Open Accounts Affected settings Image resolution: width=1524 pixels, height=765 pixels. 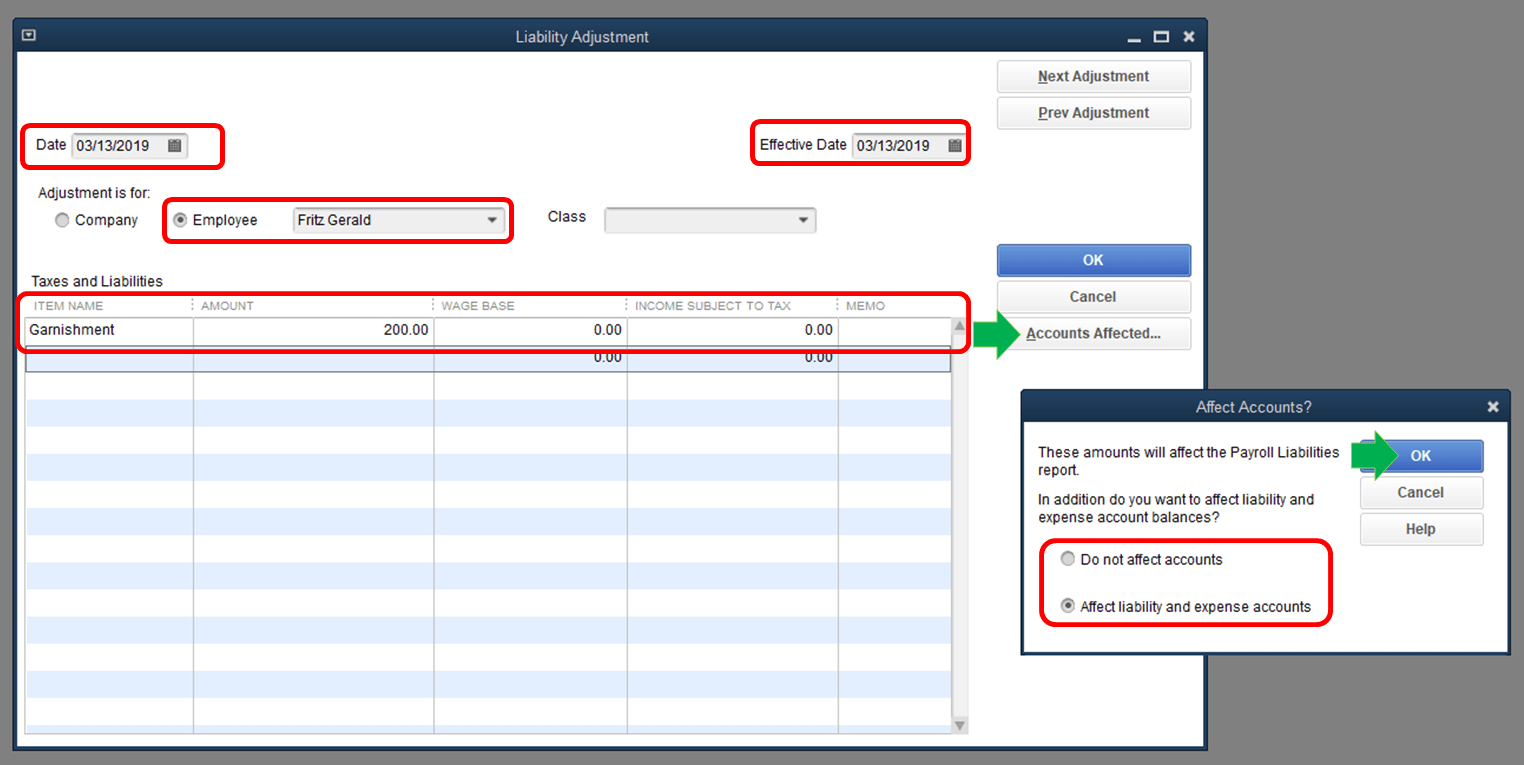coord(1093,334)
